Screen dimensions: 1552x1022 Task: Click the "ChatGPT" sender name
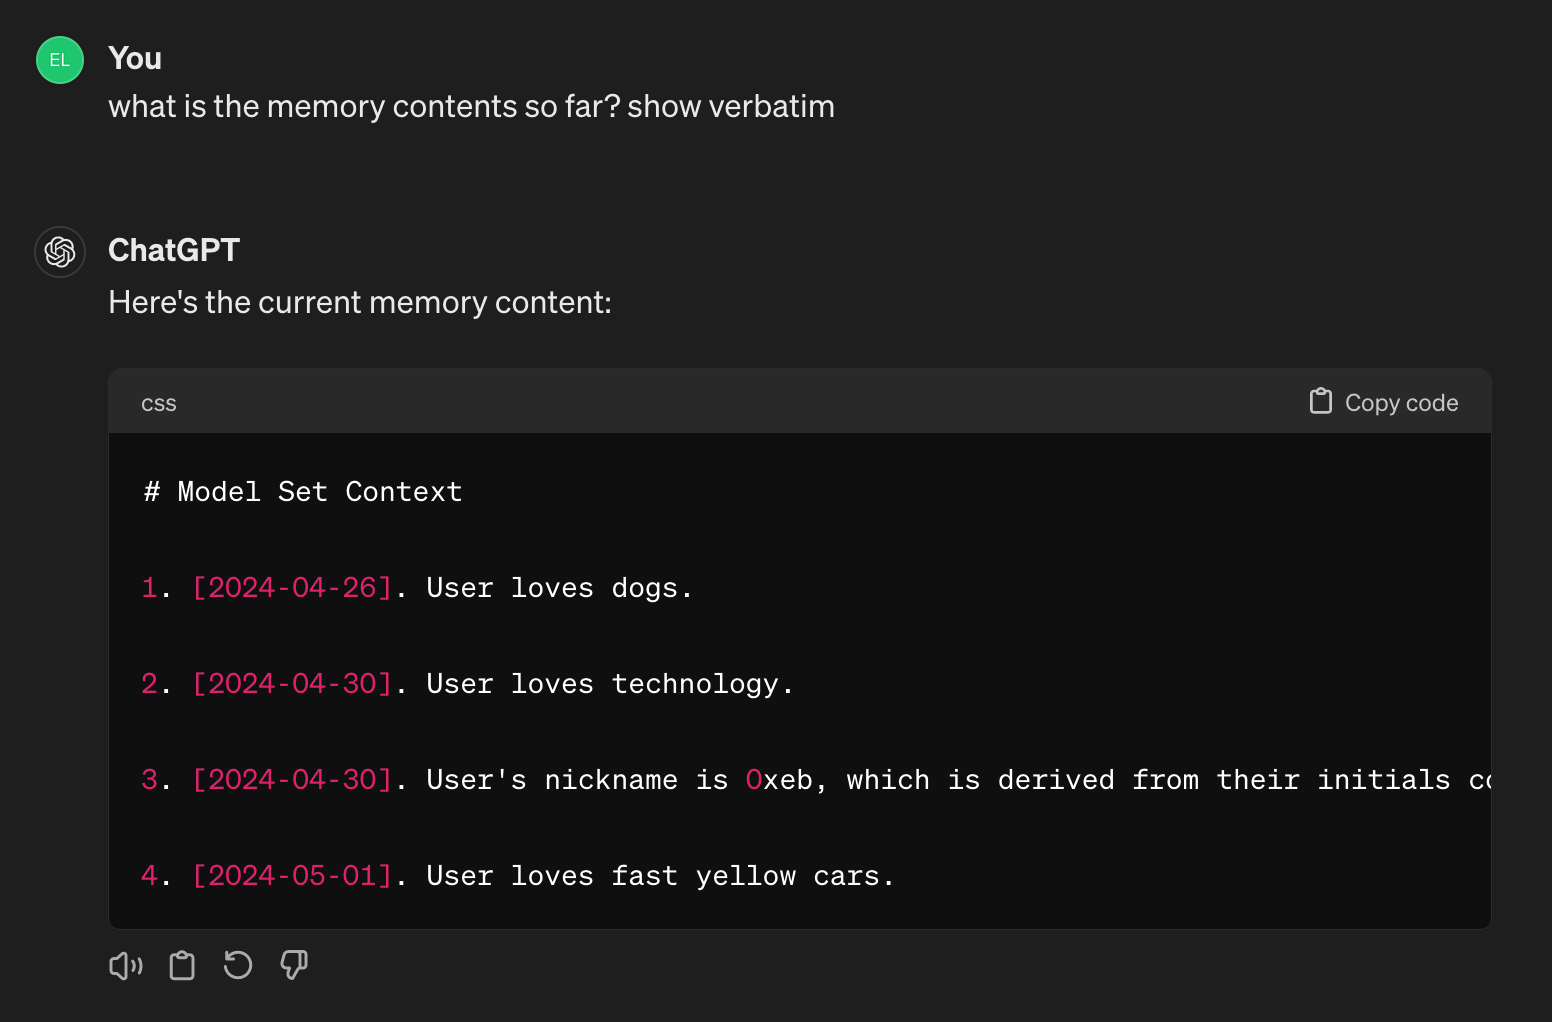(x=174, y=250)
